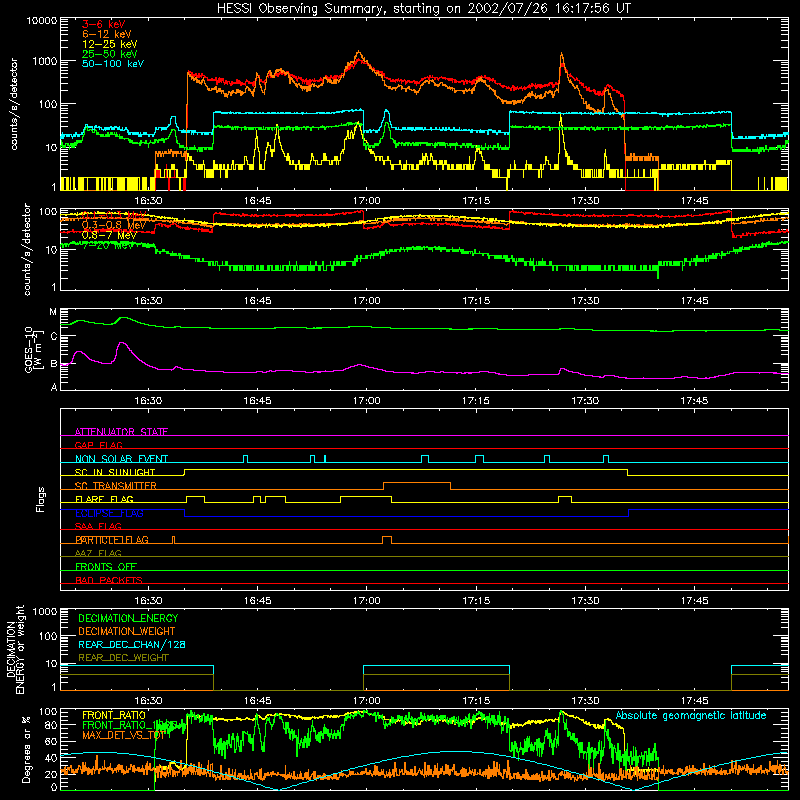Click 'DECIMATION_ENERGY' legend label
Screen dimensions: 800x800
[128, 618]
